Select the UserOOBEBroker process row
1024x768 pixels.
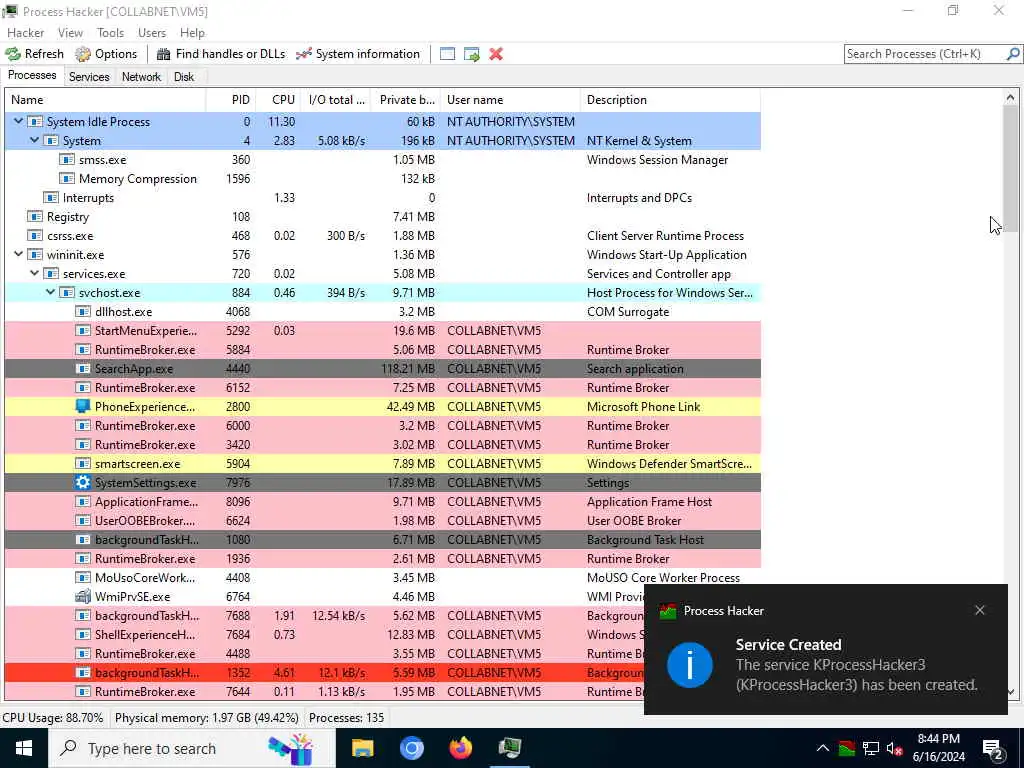(x=383, y=520)
